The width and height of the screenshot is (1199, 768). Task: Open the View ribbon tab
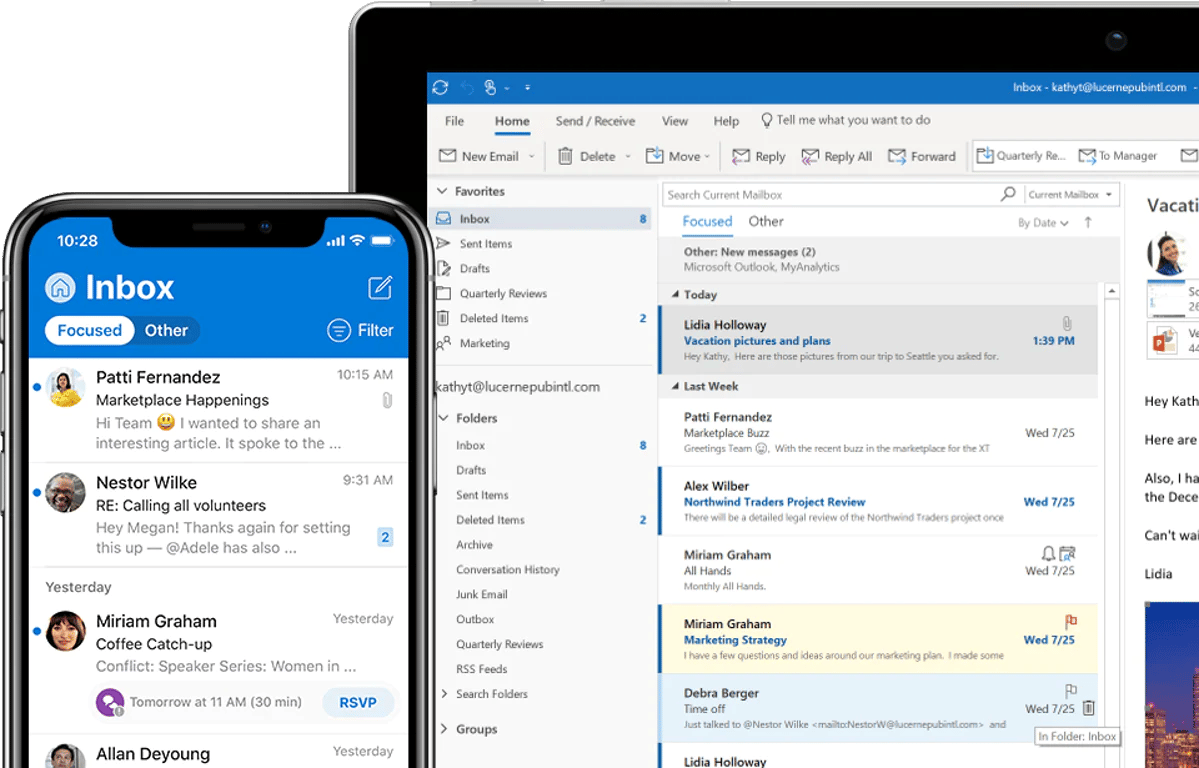tap(674, 121)
